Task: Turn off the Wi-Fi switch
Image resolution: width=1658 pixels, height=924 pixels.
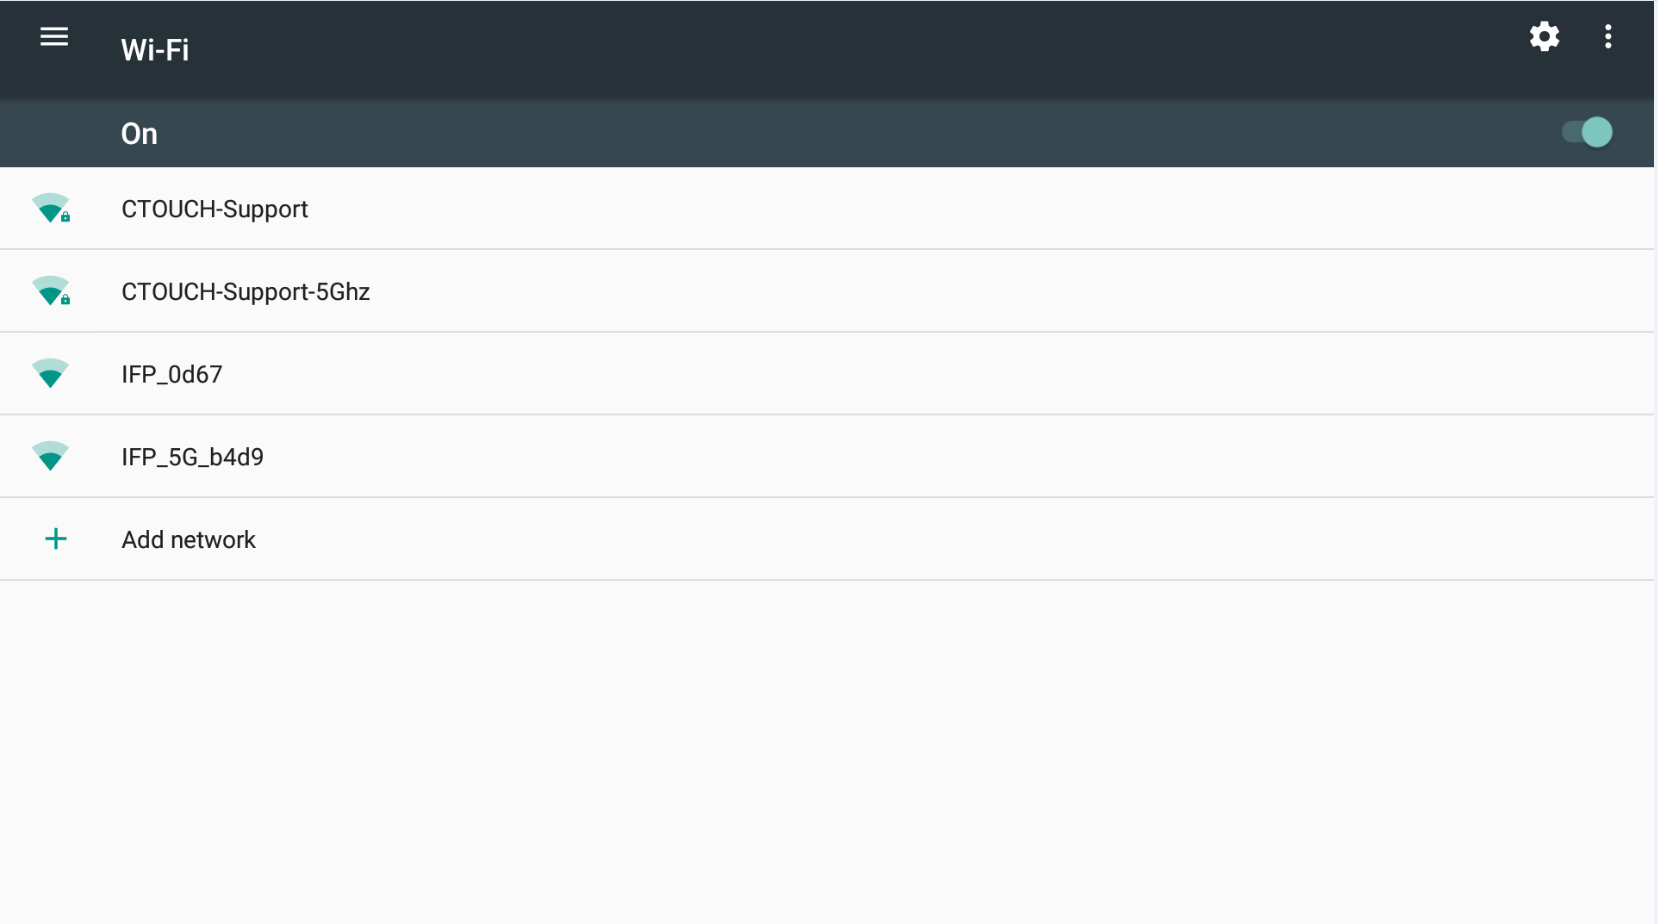Action: pyautogui.click(x=1587, y=132)
